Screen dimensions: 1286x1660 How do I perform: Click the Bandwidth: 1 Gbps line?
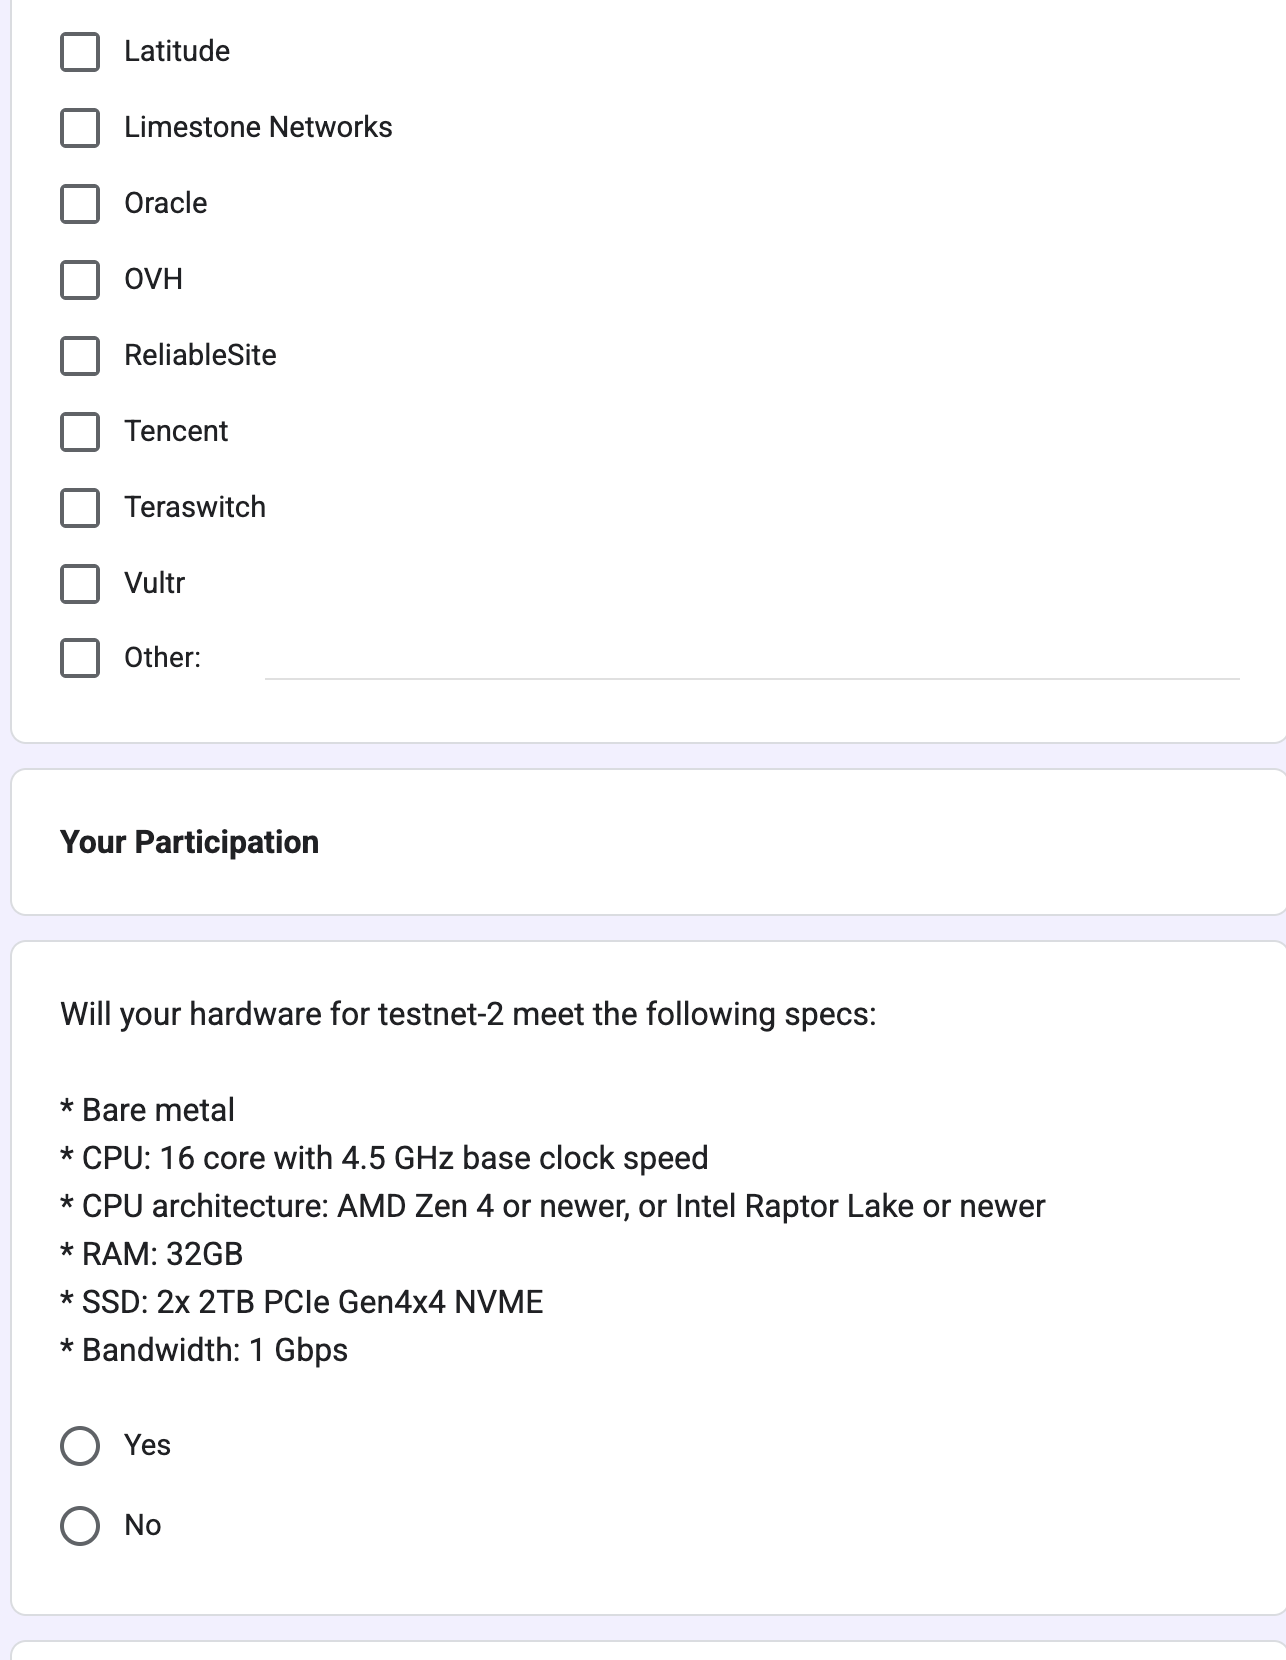pos(204,1350)
